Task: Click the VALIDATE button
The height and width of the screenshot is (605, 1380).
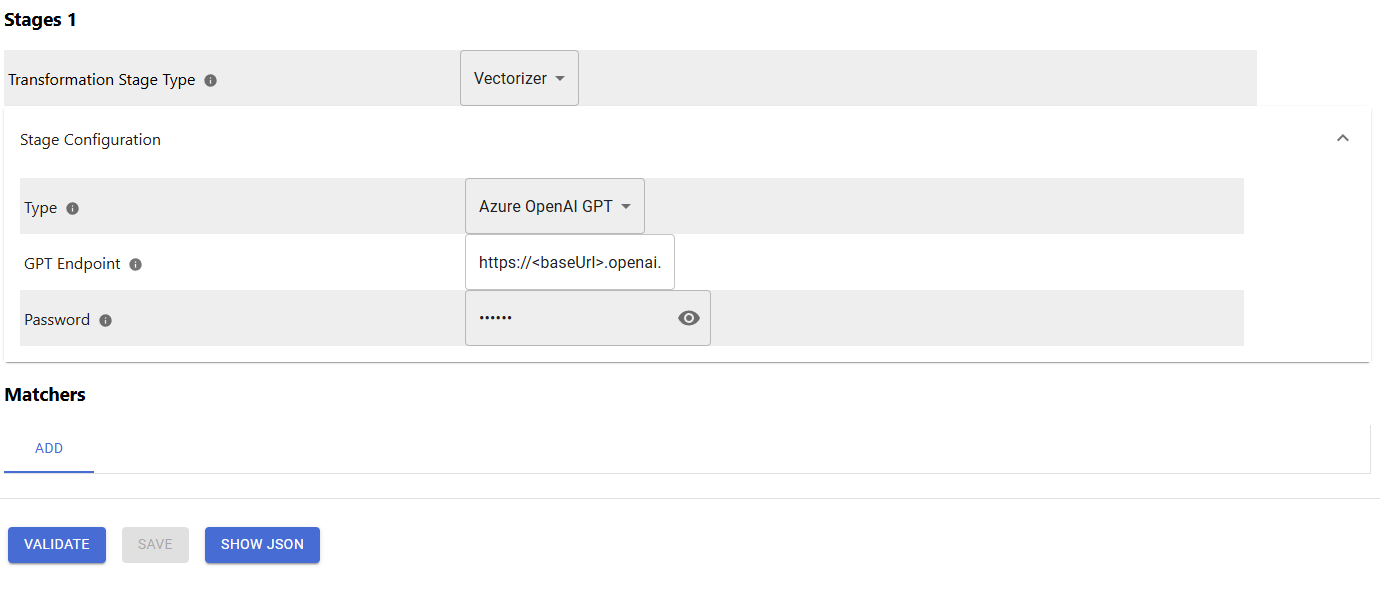Action: 57,544
